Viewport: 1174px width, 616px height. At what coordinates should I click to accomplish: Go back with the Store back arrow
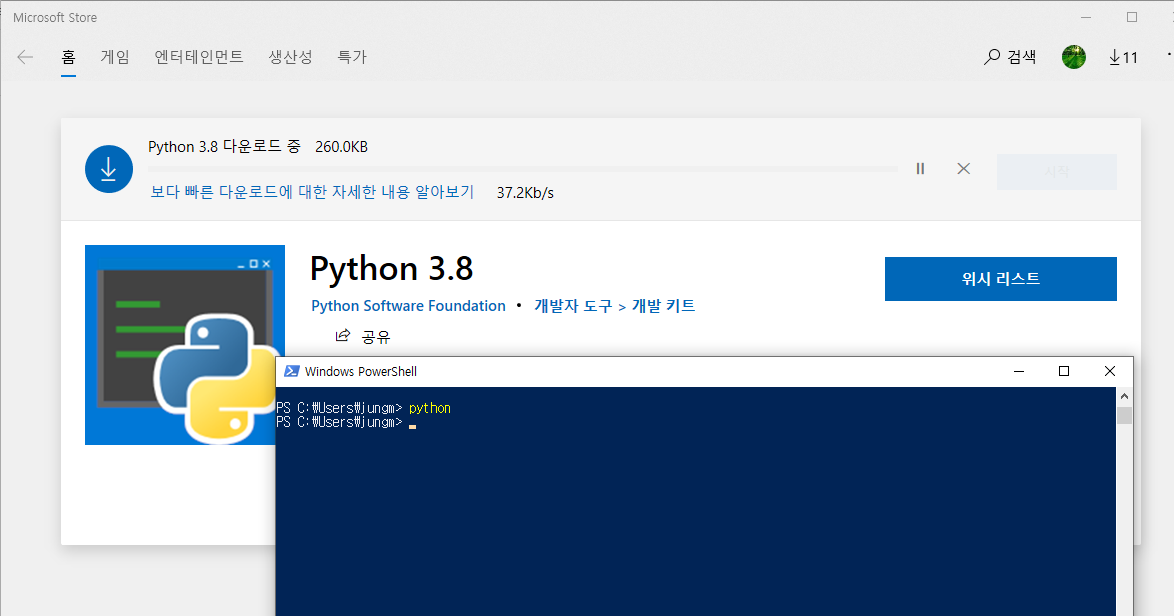(25, 57)
